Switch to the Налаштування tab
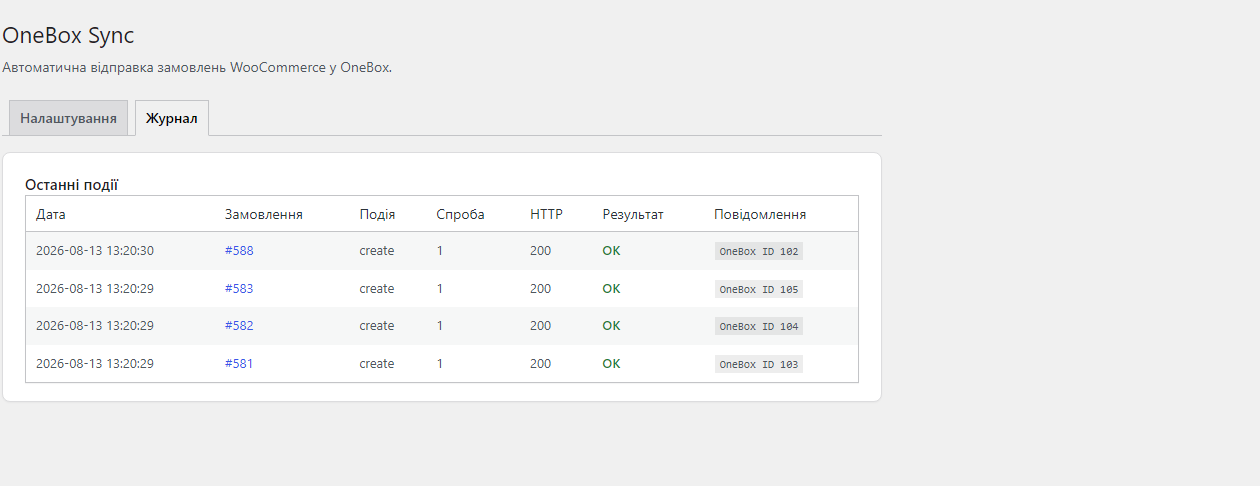Image resolution: width=1260 pixels, height=486 pixels. 68,118
